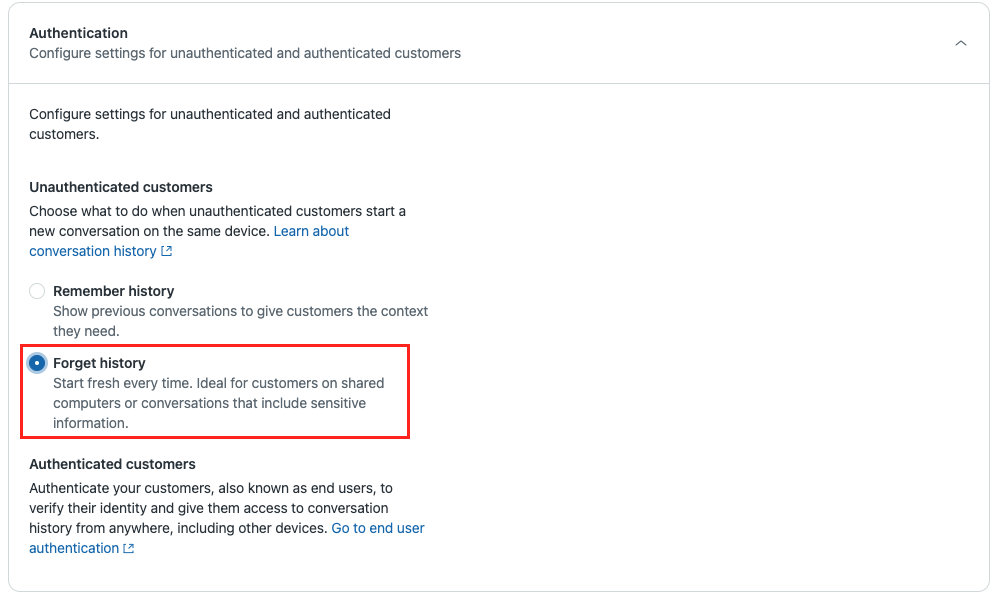Click the Authentication section title
The width and height of the screenshot is (1004, 599).
(x=79, y=33)
